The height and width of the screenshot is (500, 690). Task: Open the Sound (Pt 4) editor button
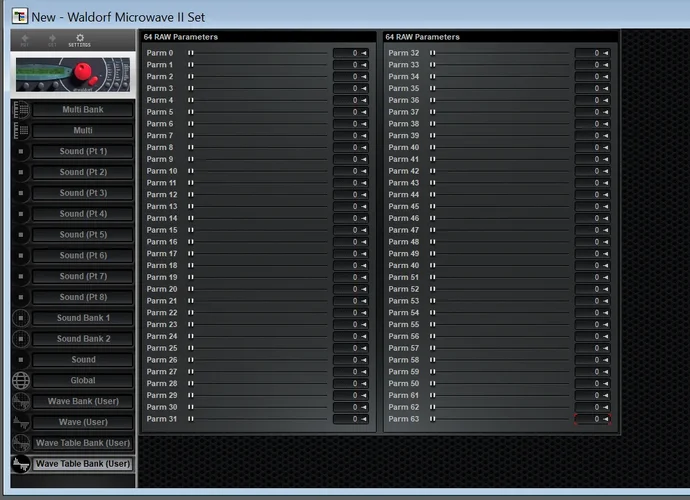(83, 214)
